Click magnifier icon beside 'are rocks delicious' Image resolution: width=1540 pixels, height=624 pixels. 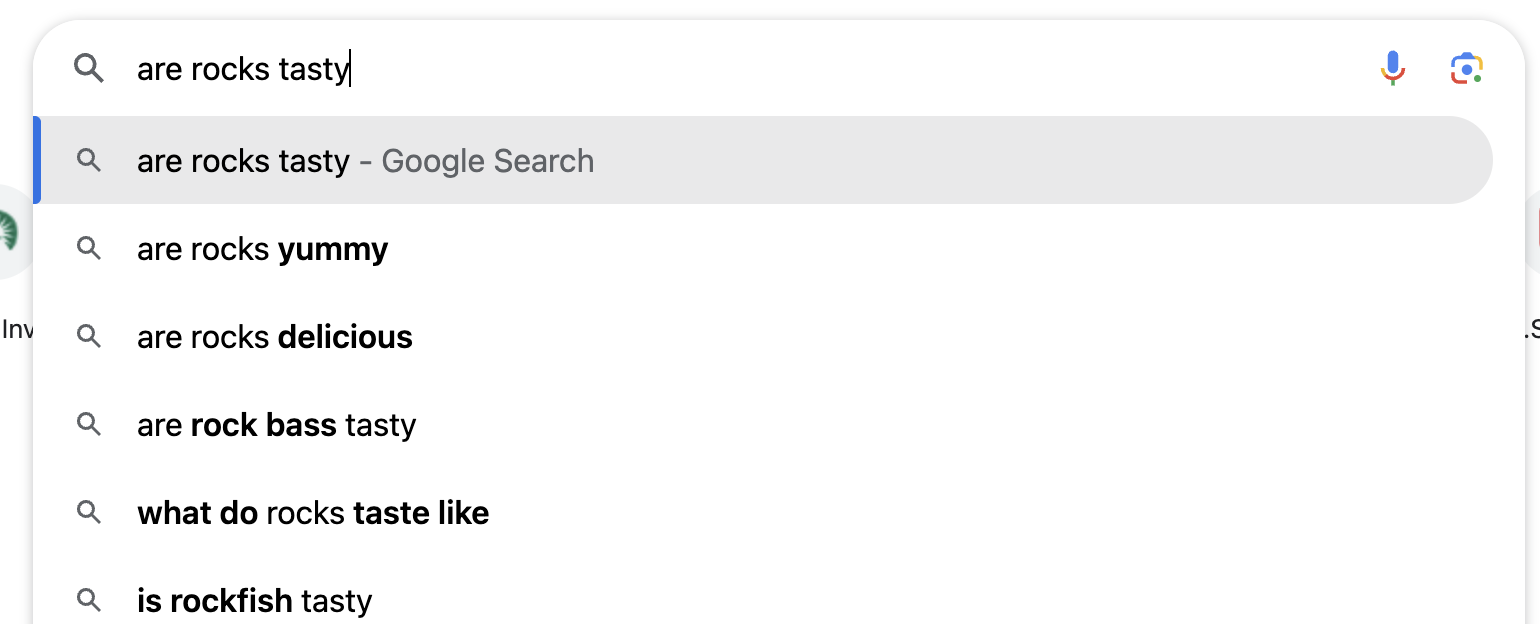point(89,336)
